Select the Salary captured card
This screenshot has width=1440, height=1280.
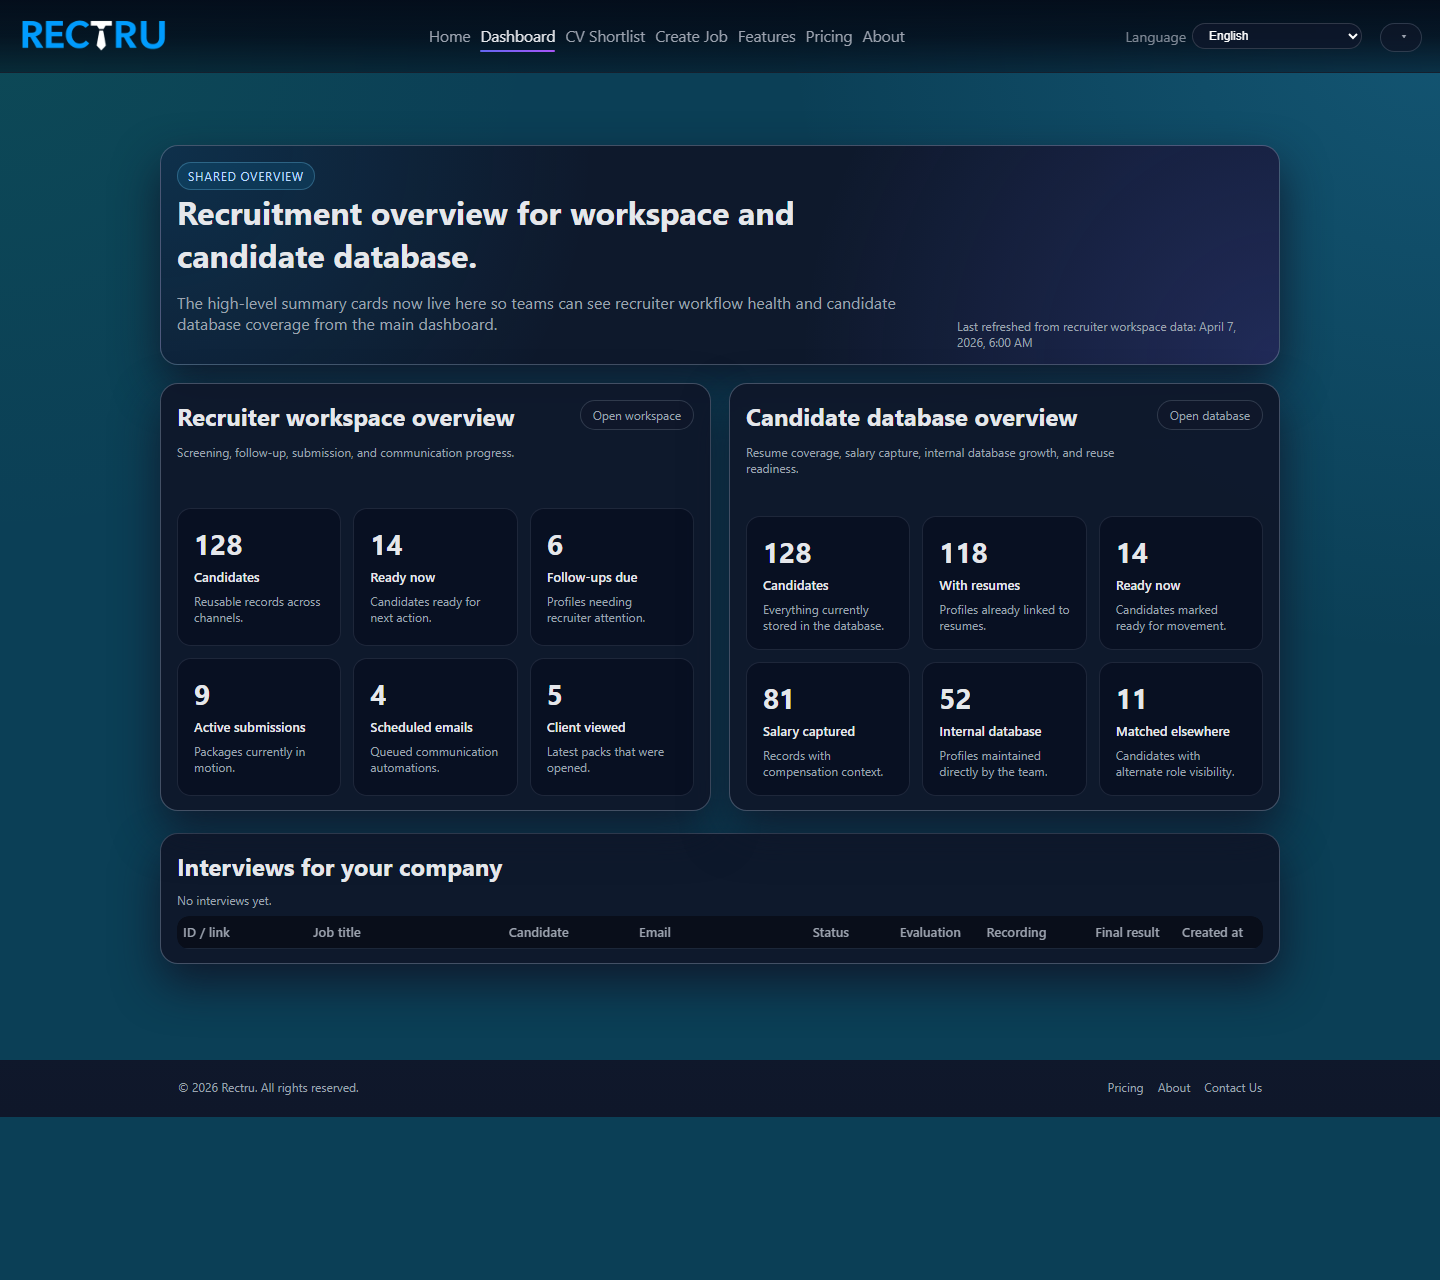click(827, 728)
